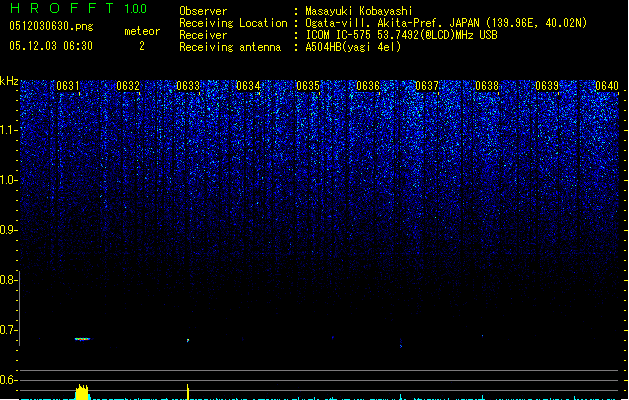Click the meteor label
Viewport: 629px width, 400px height.
[x=142, y=31]
